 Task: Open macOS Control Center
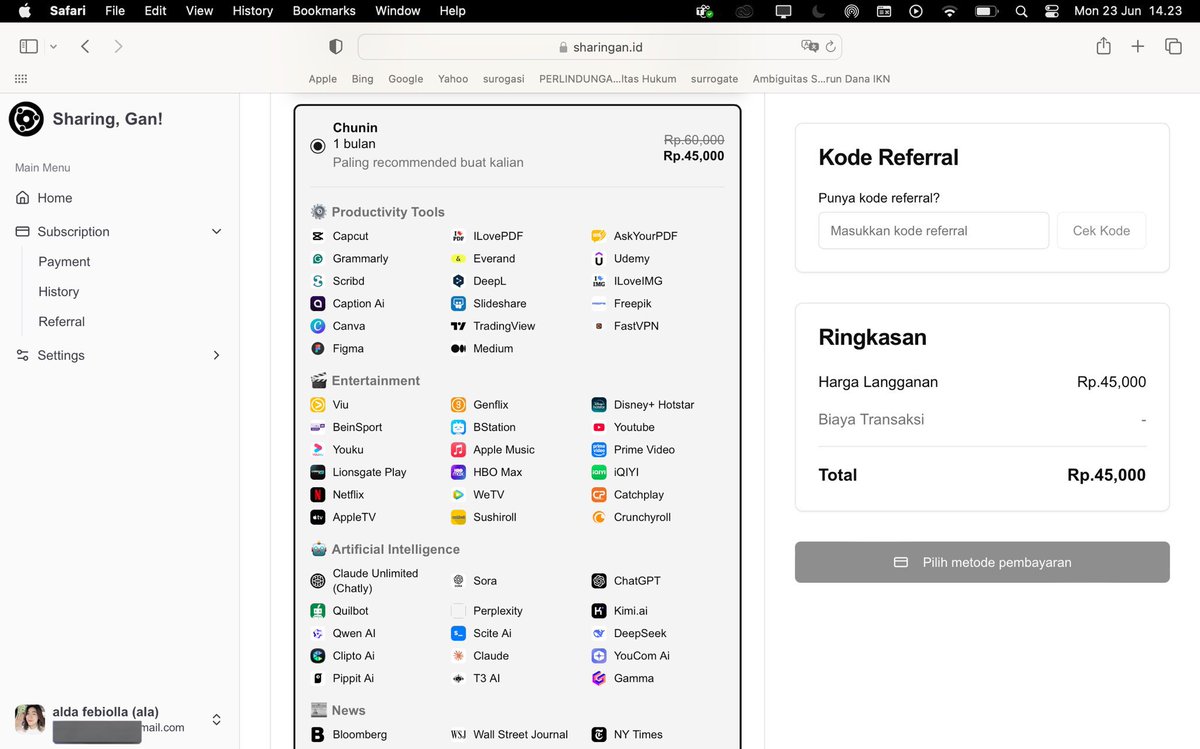1051,11
